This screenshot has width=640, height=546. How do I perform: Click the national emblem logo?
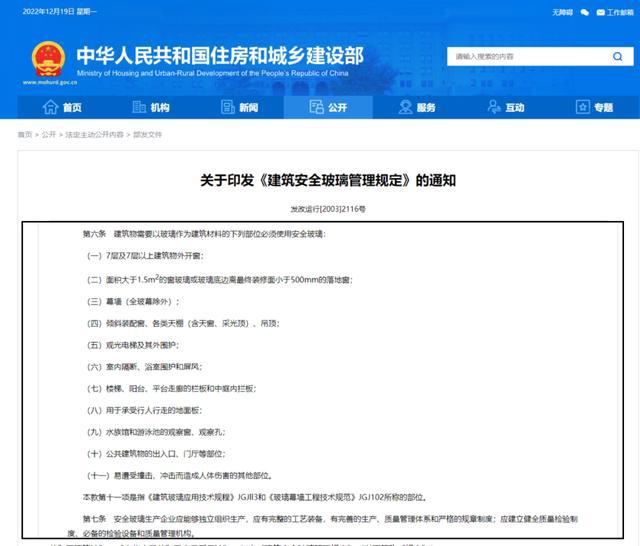(x=47, y=58)
